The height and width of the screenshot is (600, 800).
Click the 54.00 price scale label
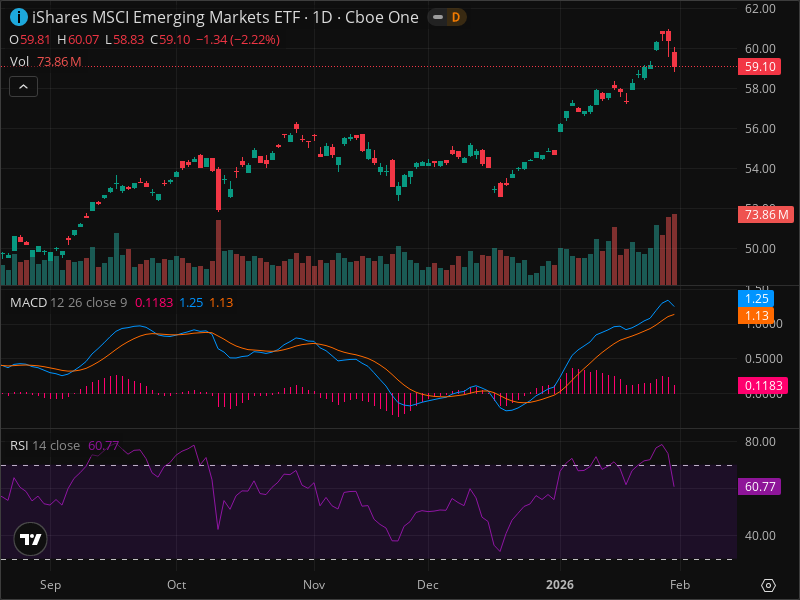760,168
